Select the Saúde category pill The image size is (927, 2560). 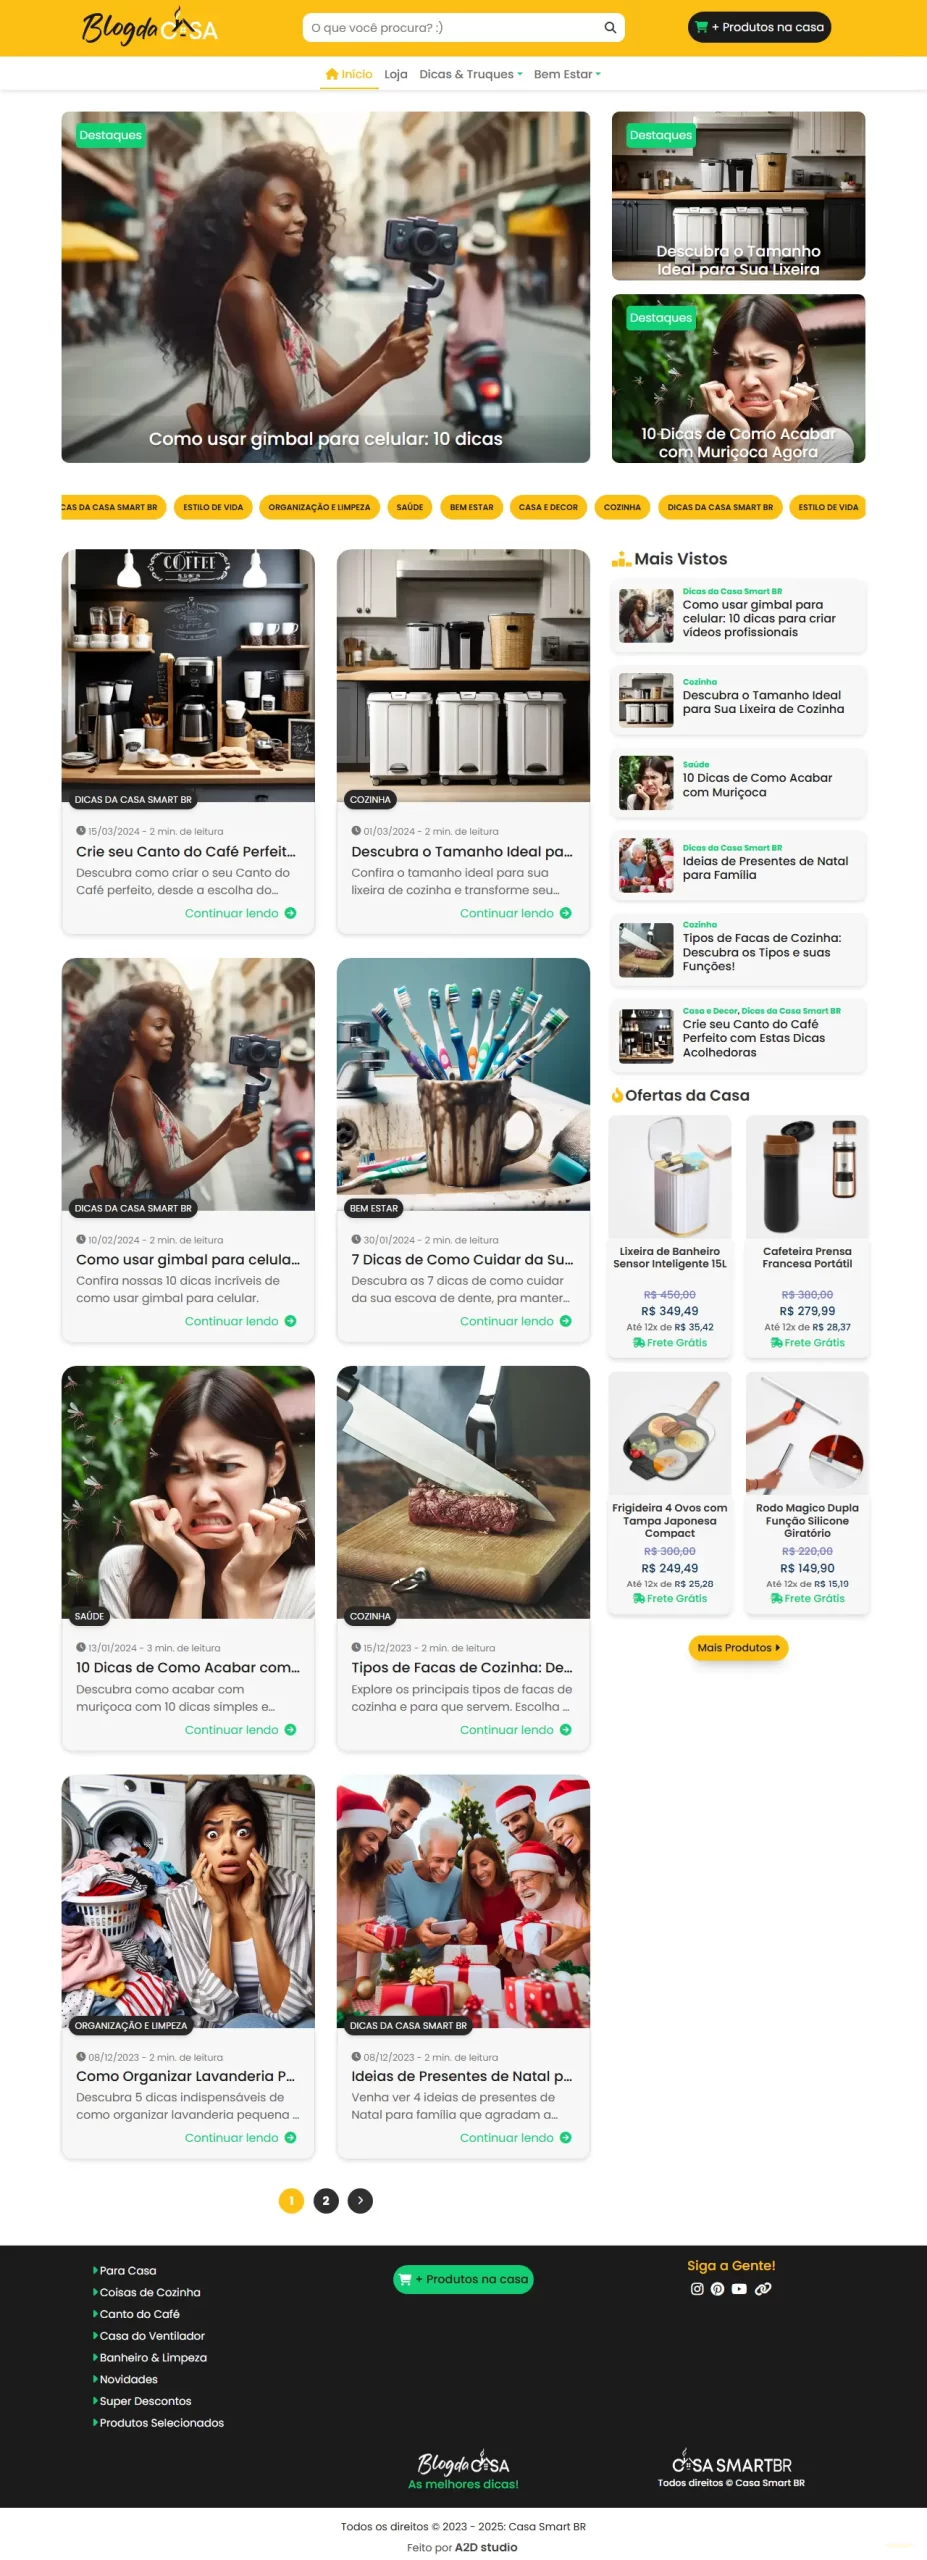coord(410,507)
